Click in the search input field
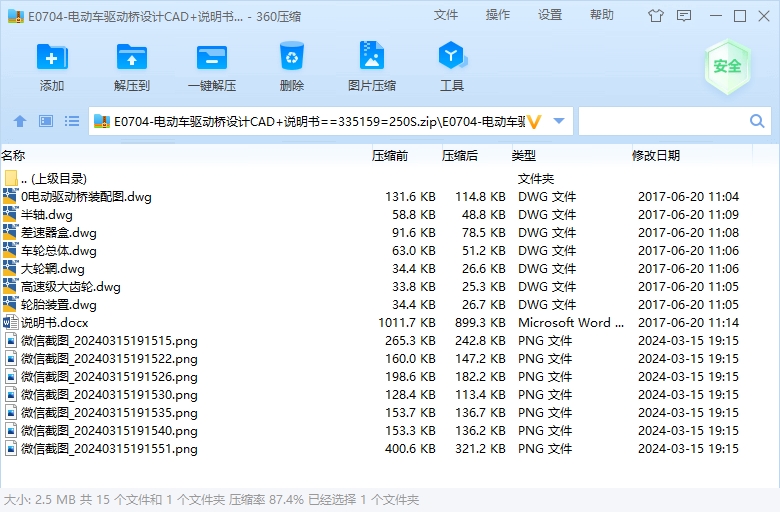Screen dimensions: 780x512 click(663, 121)
